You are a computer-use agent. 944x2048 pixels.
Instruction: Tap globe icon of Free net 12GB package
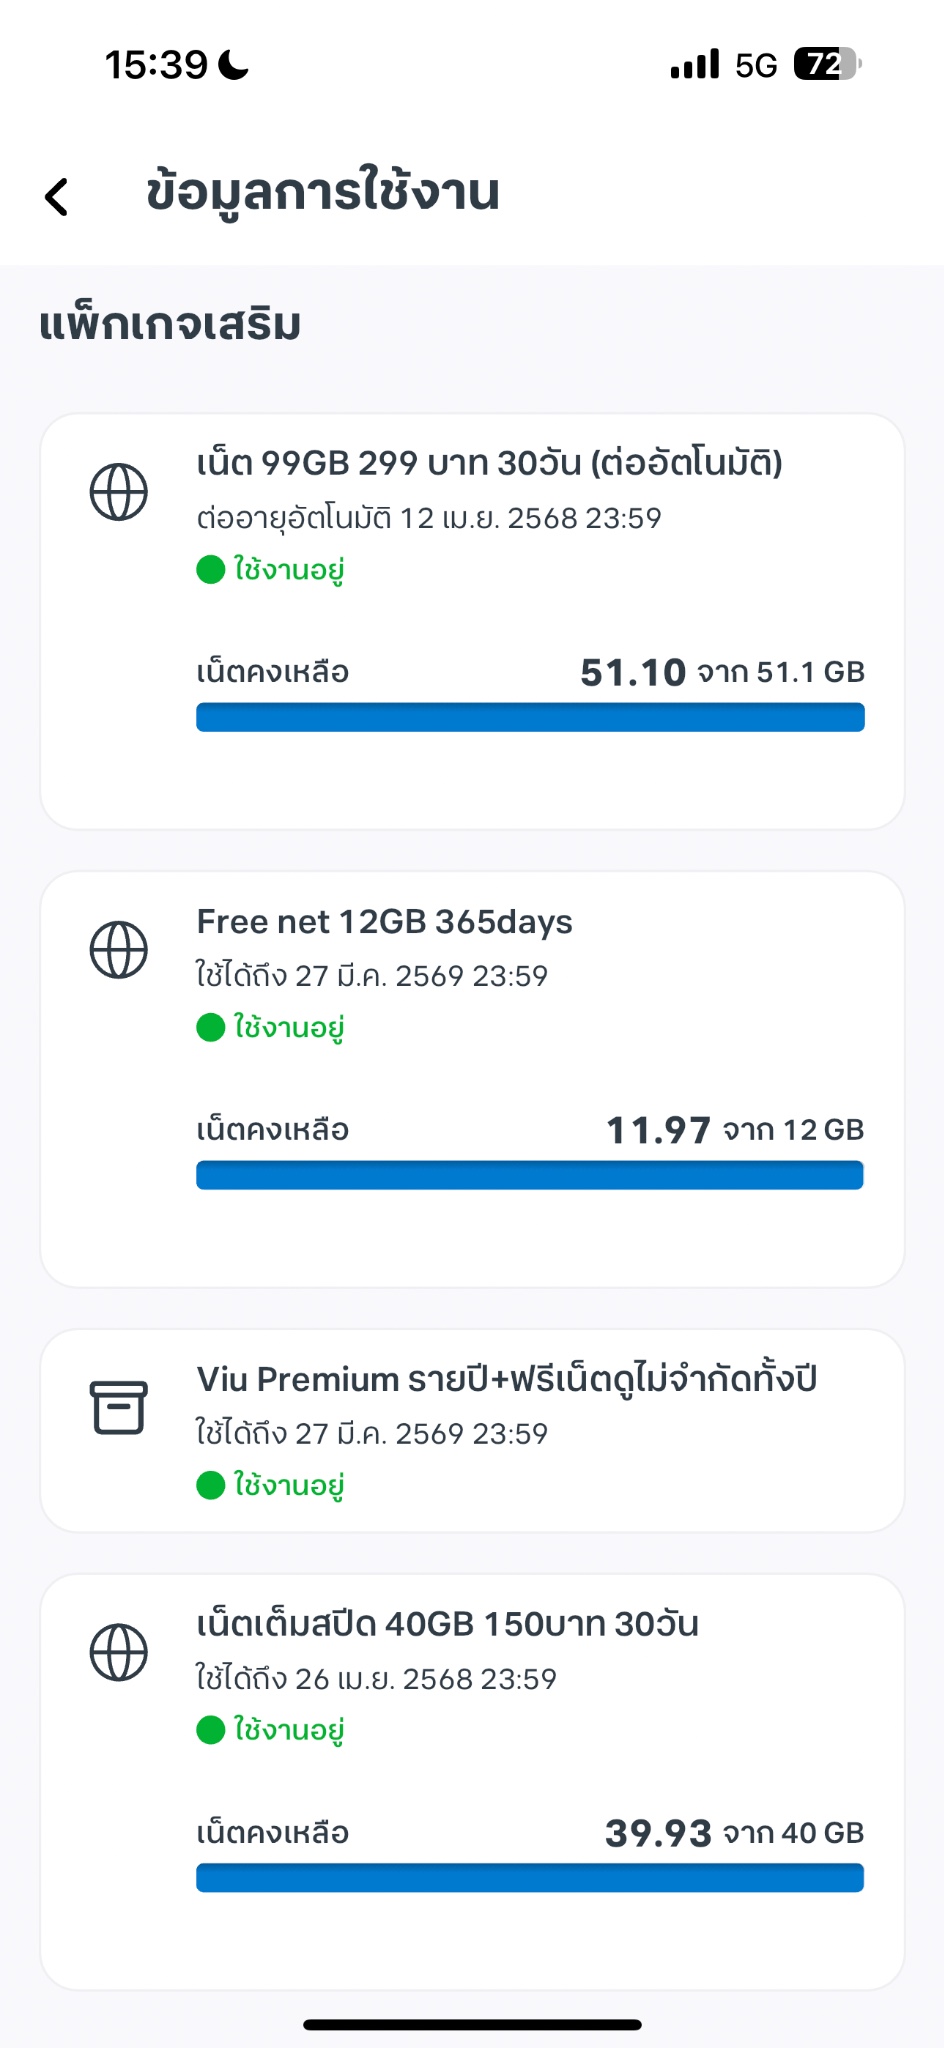[119, 949]
